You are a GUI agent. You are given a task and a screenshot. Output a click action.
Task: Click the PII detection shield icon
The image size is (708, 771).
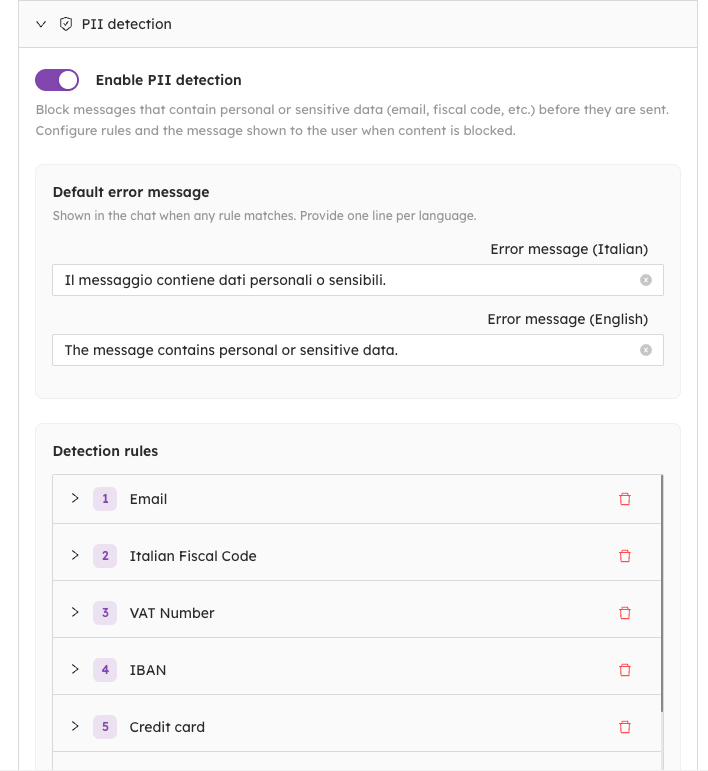pos(66,24)
